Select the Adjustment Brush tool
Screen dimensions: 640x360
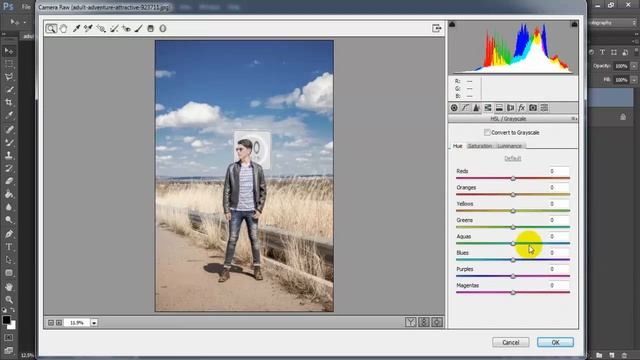coord(138,29)
